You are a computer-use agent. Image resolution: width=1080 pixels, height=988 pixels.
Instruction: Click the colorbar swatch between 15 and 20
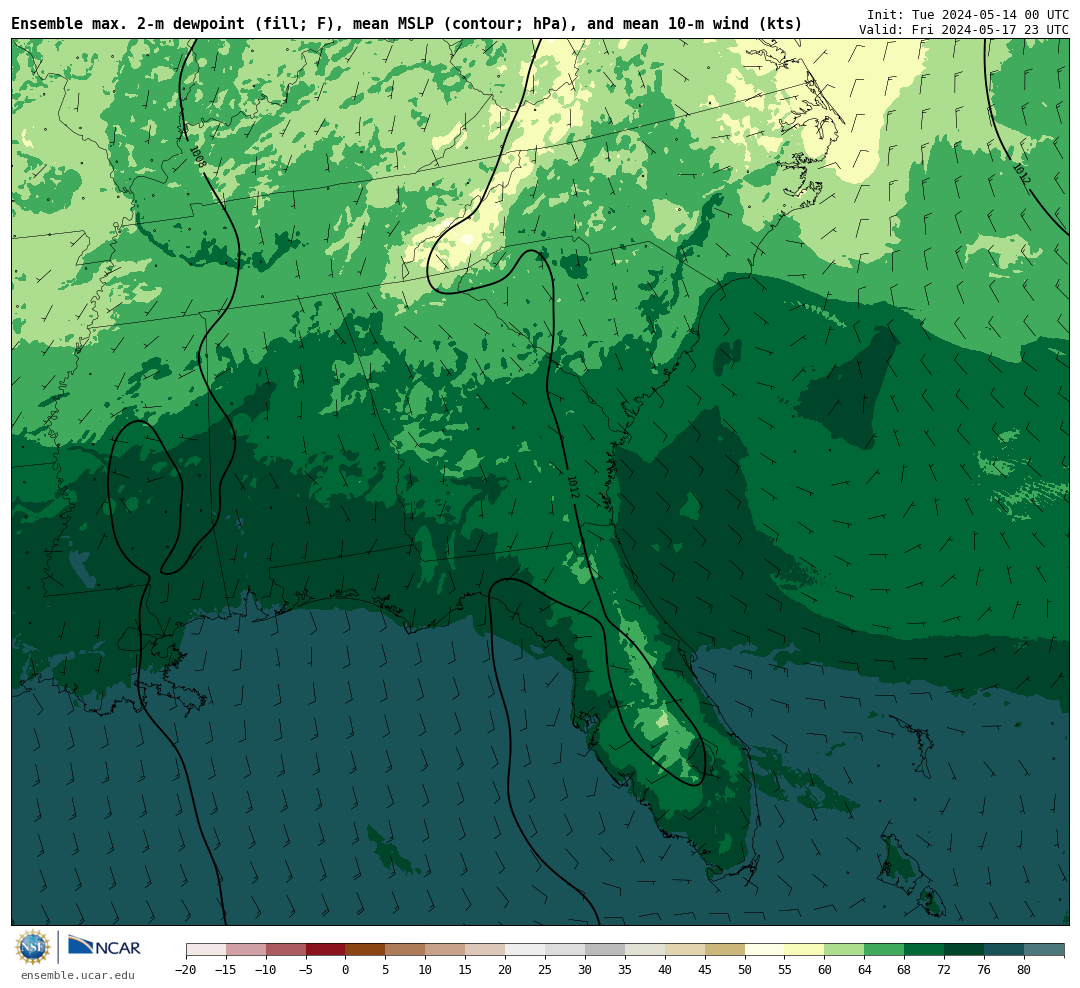pos(486,950)
